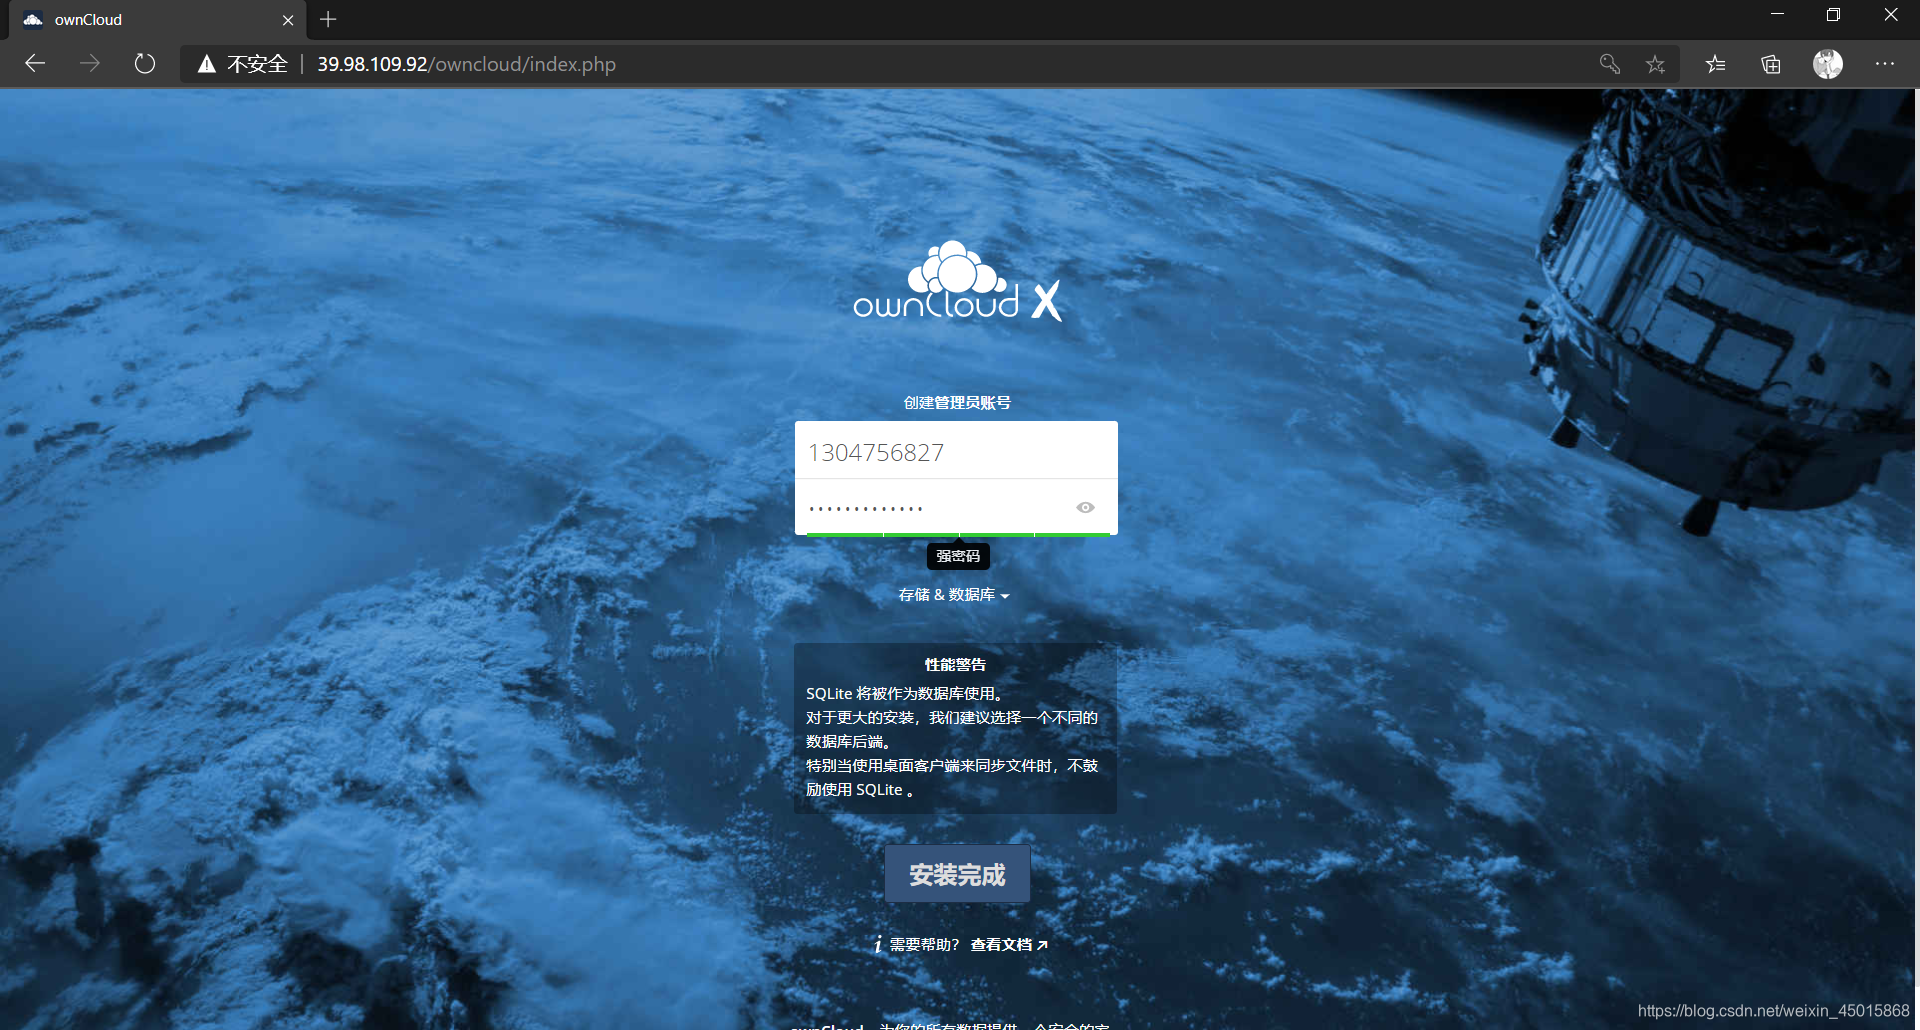Click the admin username field
Viewport: 1920px width, 1030px height.
click(956, 452)
